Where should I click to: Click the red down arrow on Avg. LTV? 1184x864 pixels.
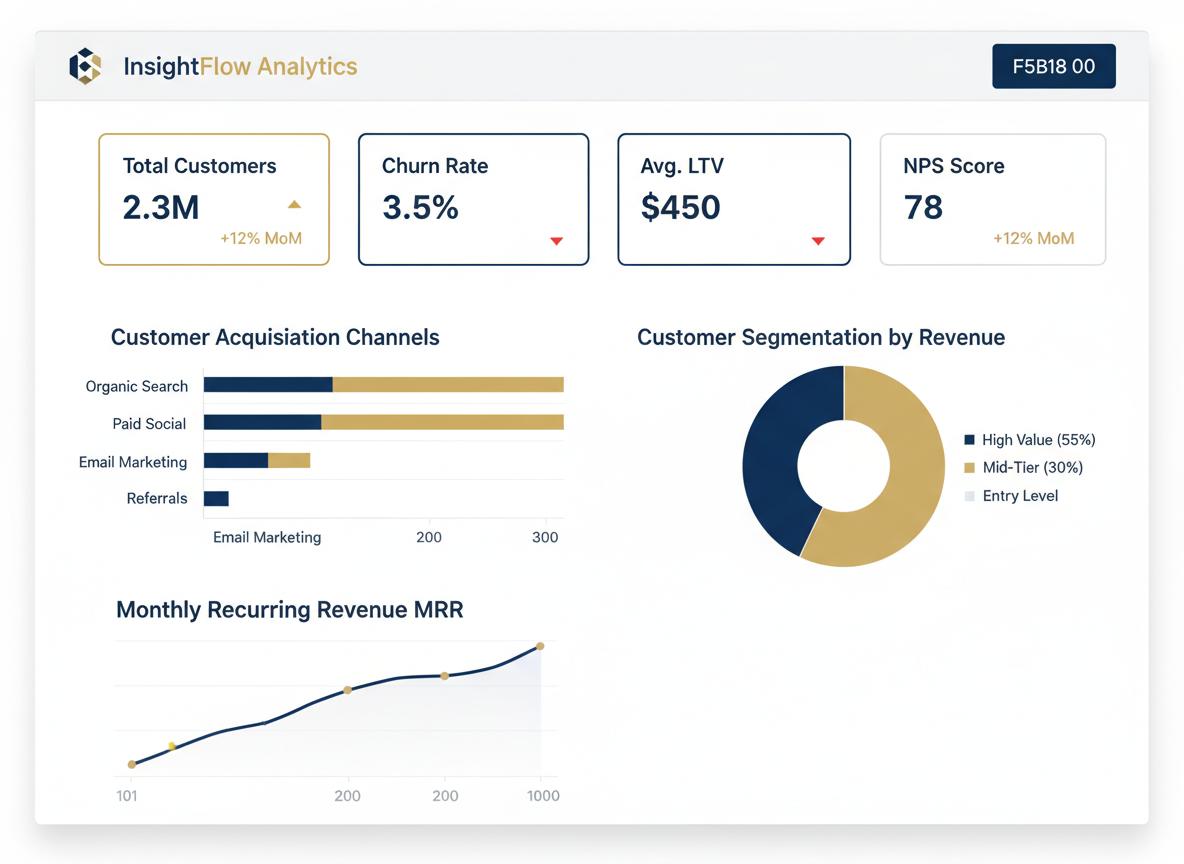818,241
